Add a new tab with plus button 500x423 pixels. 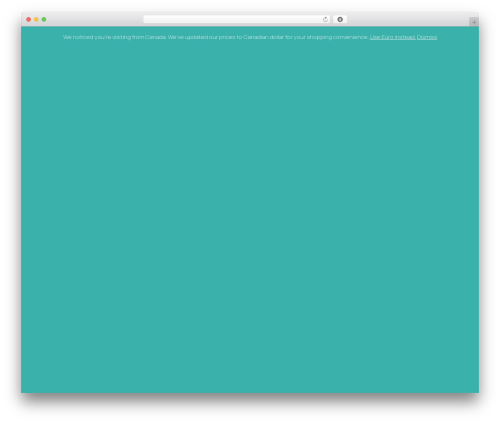474,22
